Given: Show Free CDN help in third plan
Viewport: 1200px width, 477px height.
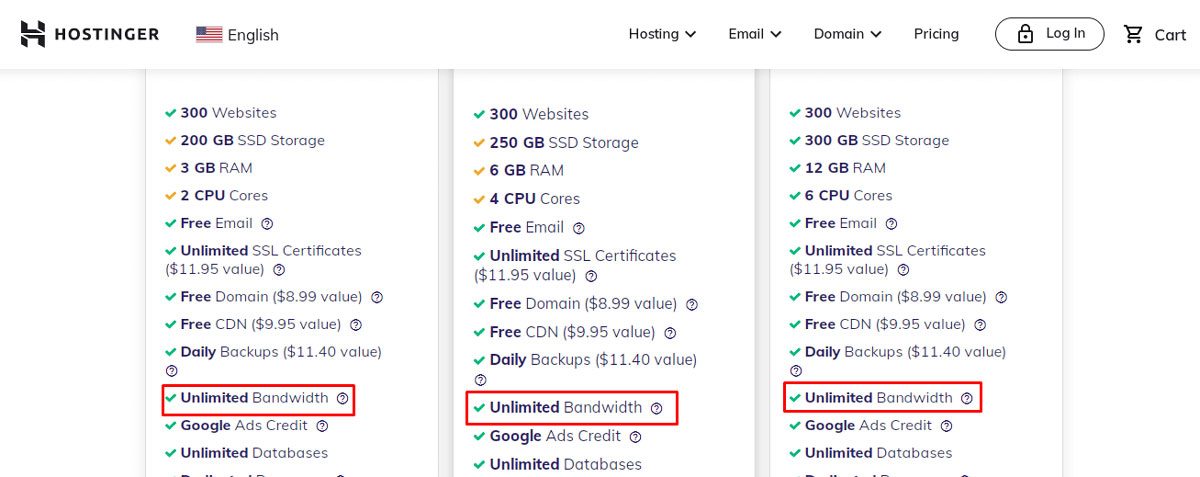Looking at the screenshot, I should click(x=980, y=325).
